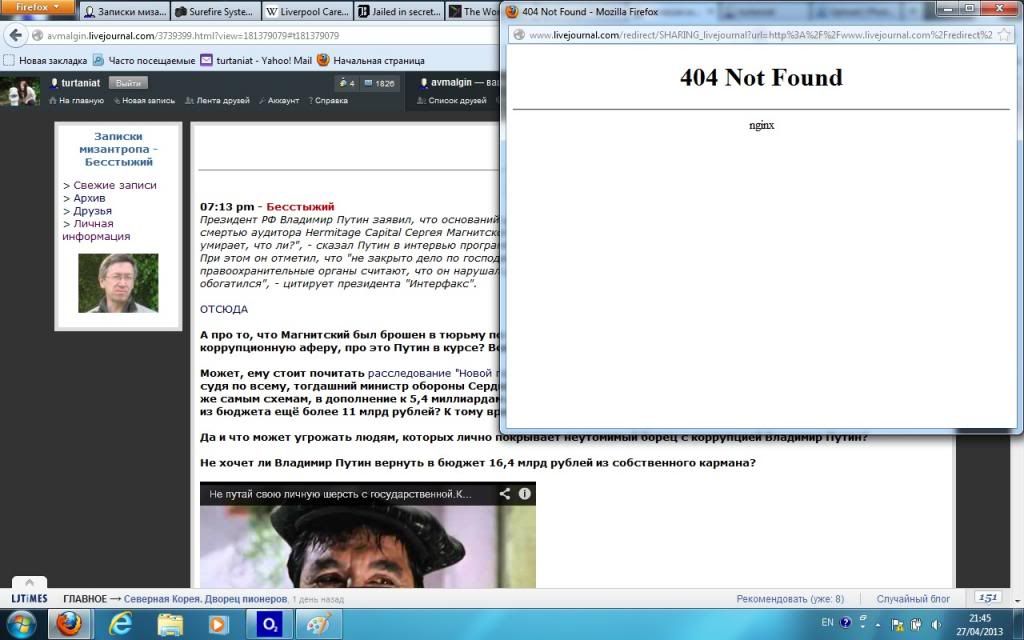Launch Internet Explorer from the taskbar

(121, 623)
